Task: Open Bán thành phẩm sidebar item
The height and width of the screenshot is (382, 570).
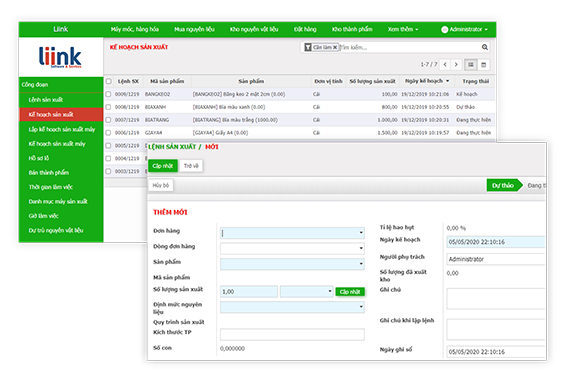Action: pyautogui.click(x=61, y=173)
